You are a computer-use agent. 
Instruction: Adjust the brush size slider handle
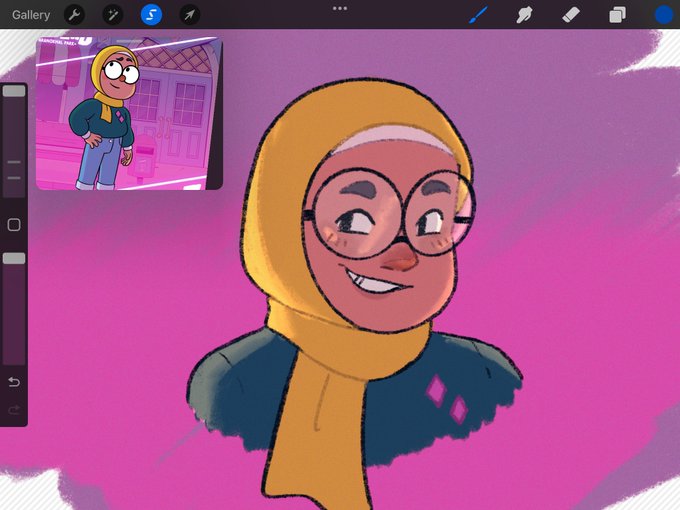(14, 91)
